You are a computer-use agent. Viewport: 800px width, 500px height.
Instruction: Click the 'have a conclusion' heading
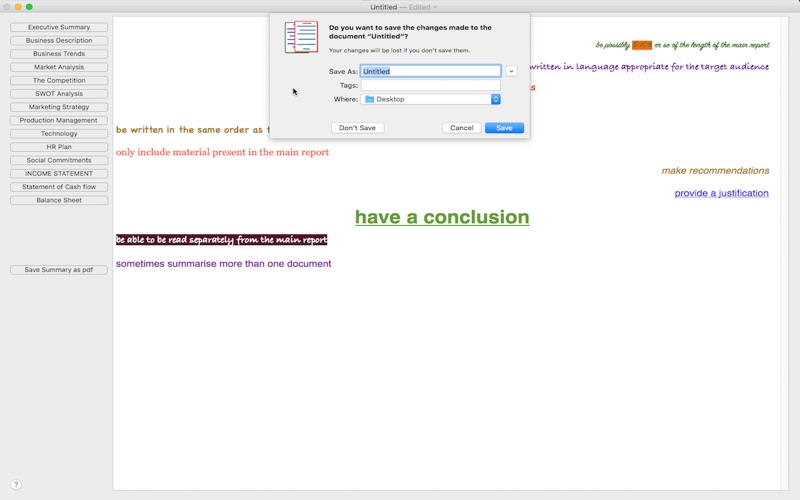click(442, 217)
